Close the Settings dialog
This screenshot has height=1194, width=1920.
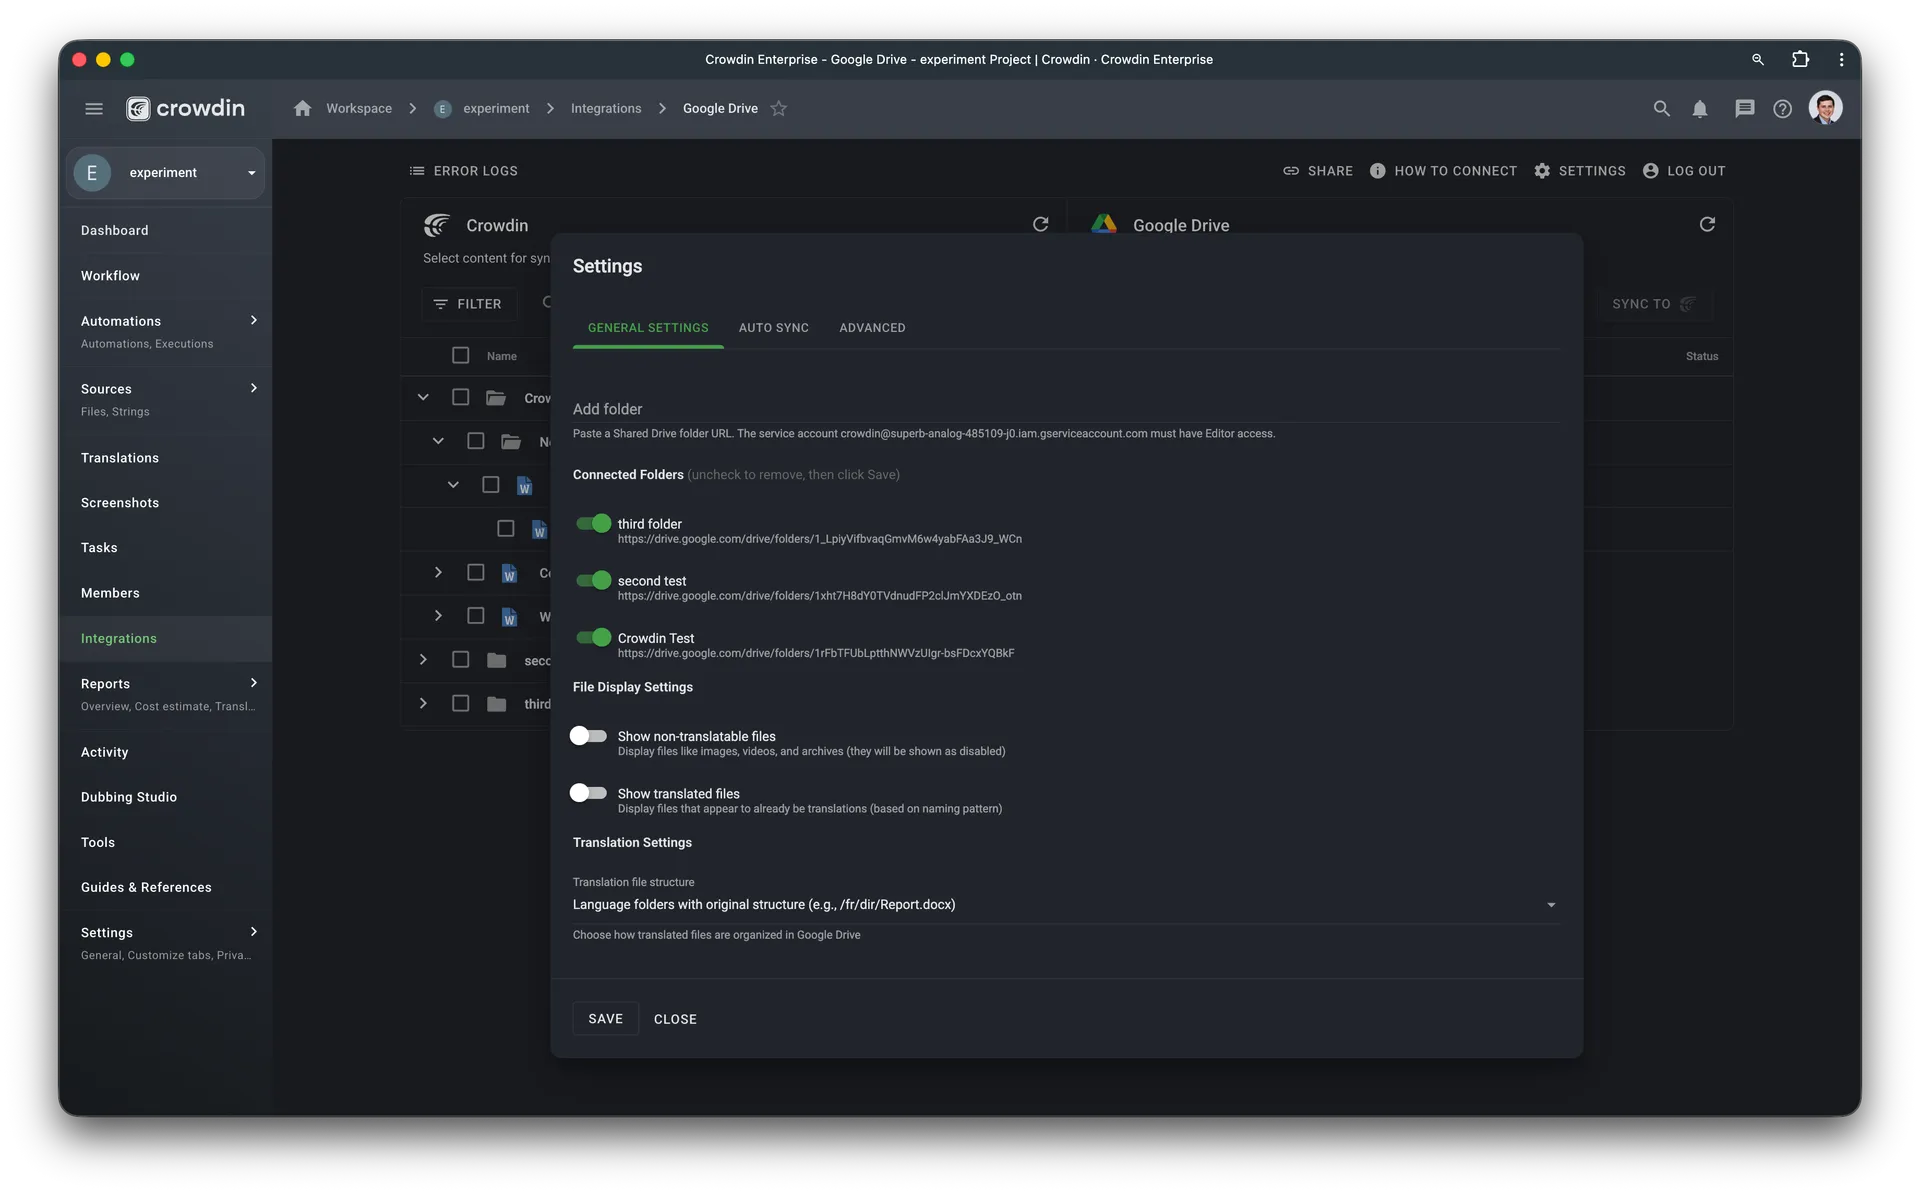675,1019
